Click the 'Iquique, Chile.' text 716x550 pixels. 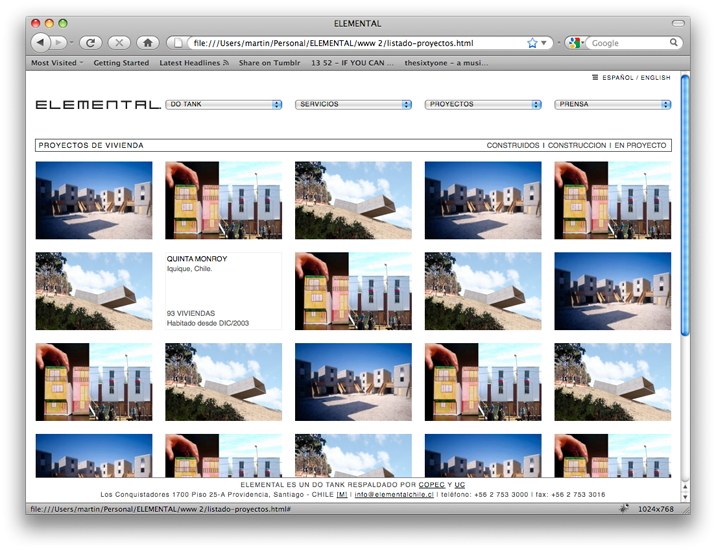click(x=190, y=269)
